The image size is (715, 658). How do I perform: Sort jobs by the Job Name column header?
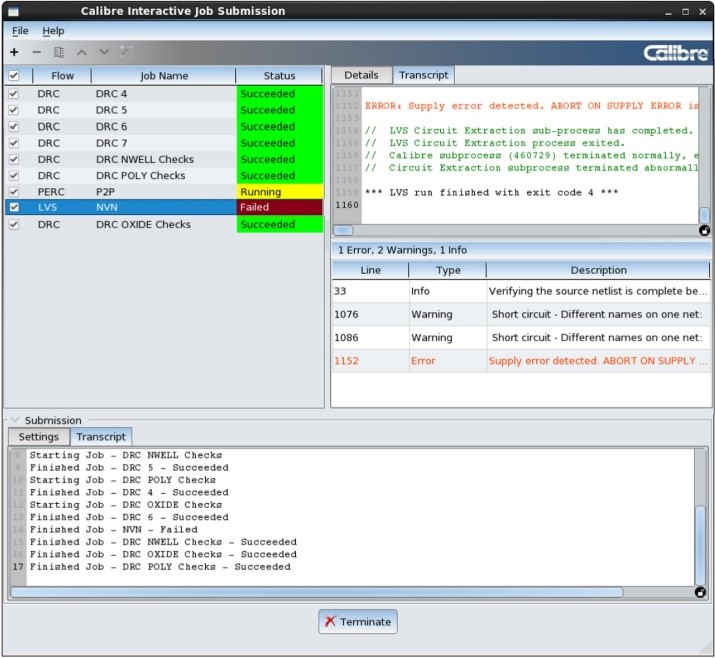tap(164, 76)
